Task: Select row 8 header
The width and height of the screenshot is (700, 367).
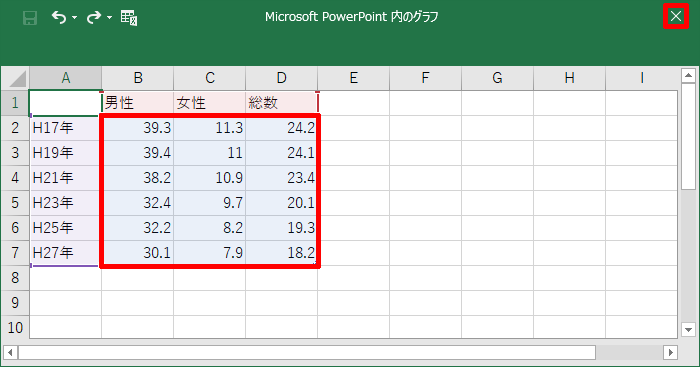Action: (x=16, y=278)
